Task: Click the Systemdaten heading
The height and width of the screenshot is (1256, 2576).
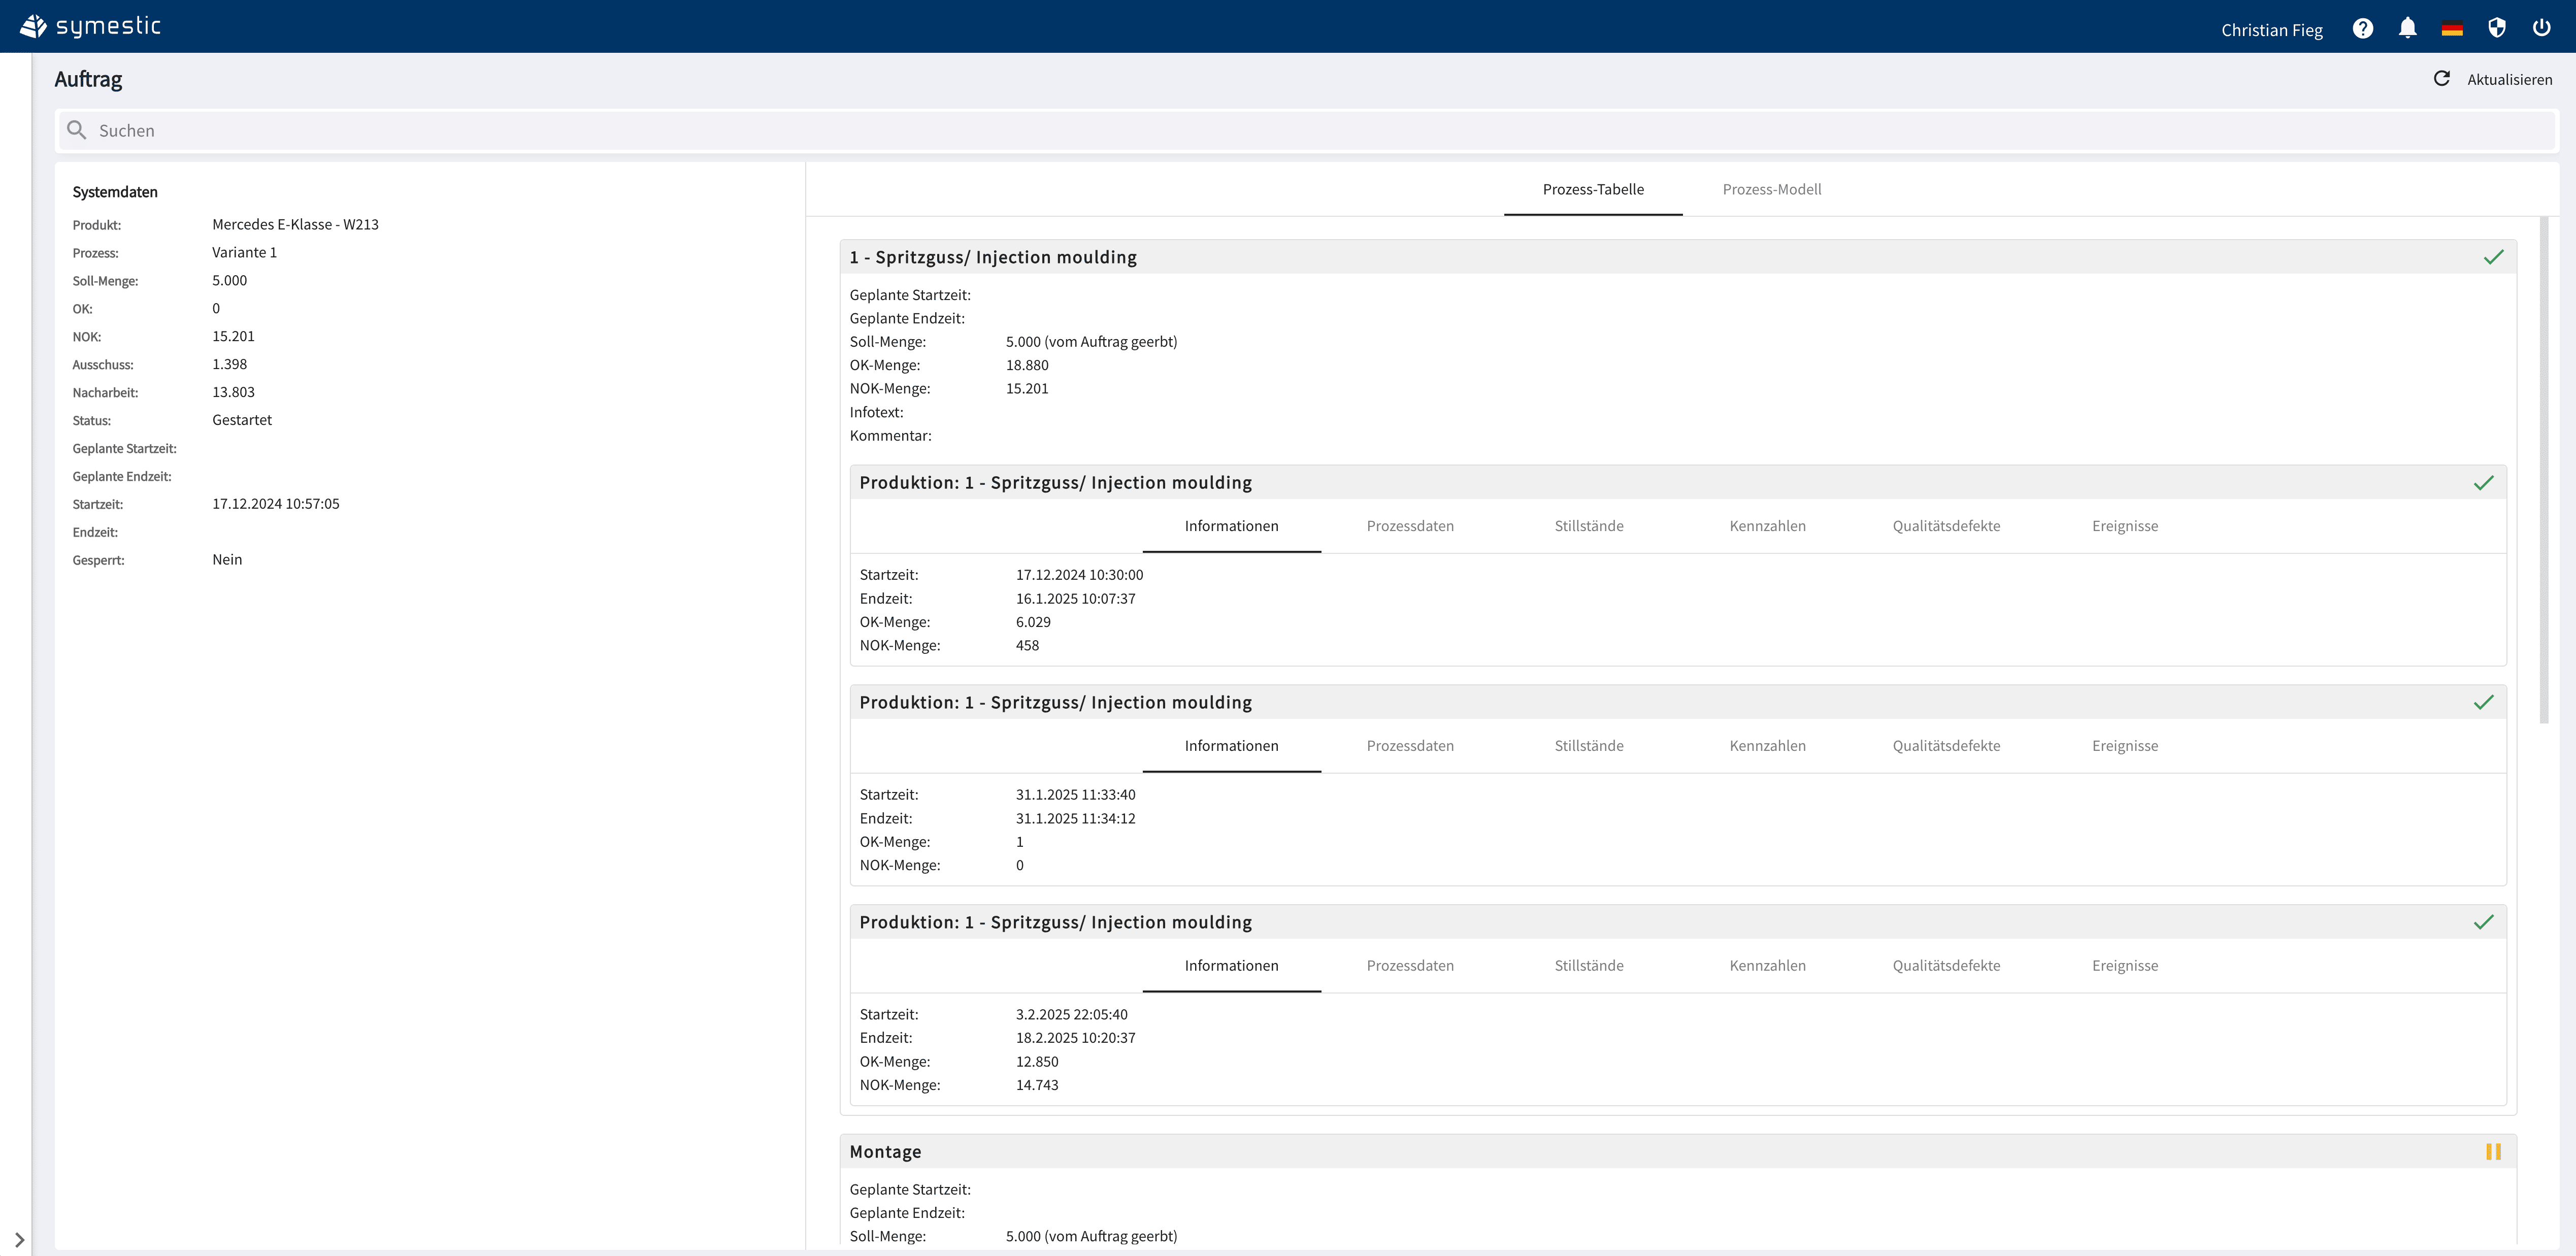Action: tap(115, 192)
